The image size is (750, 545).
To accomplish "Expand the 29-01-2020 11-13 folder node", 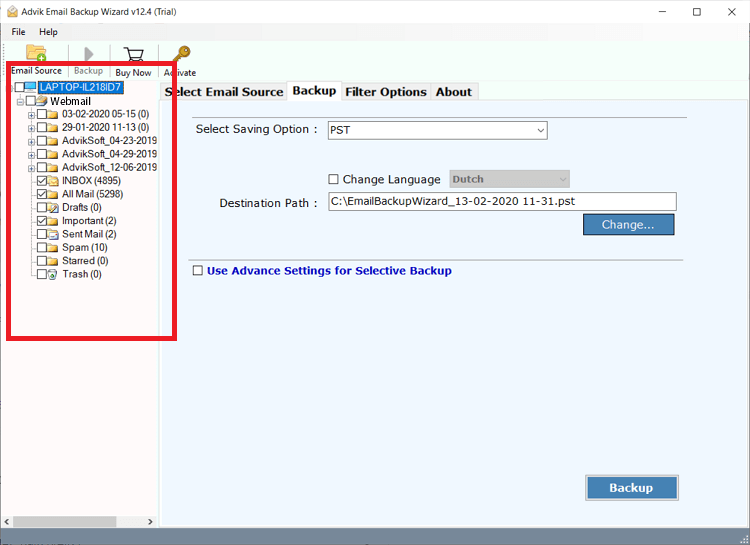I will point(31,128).
